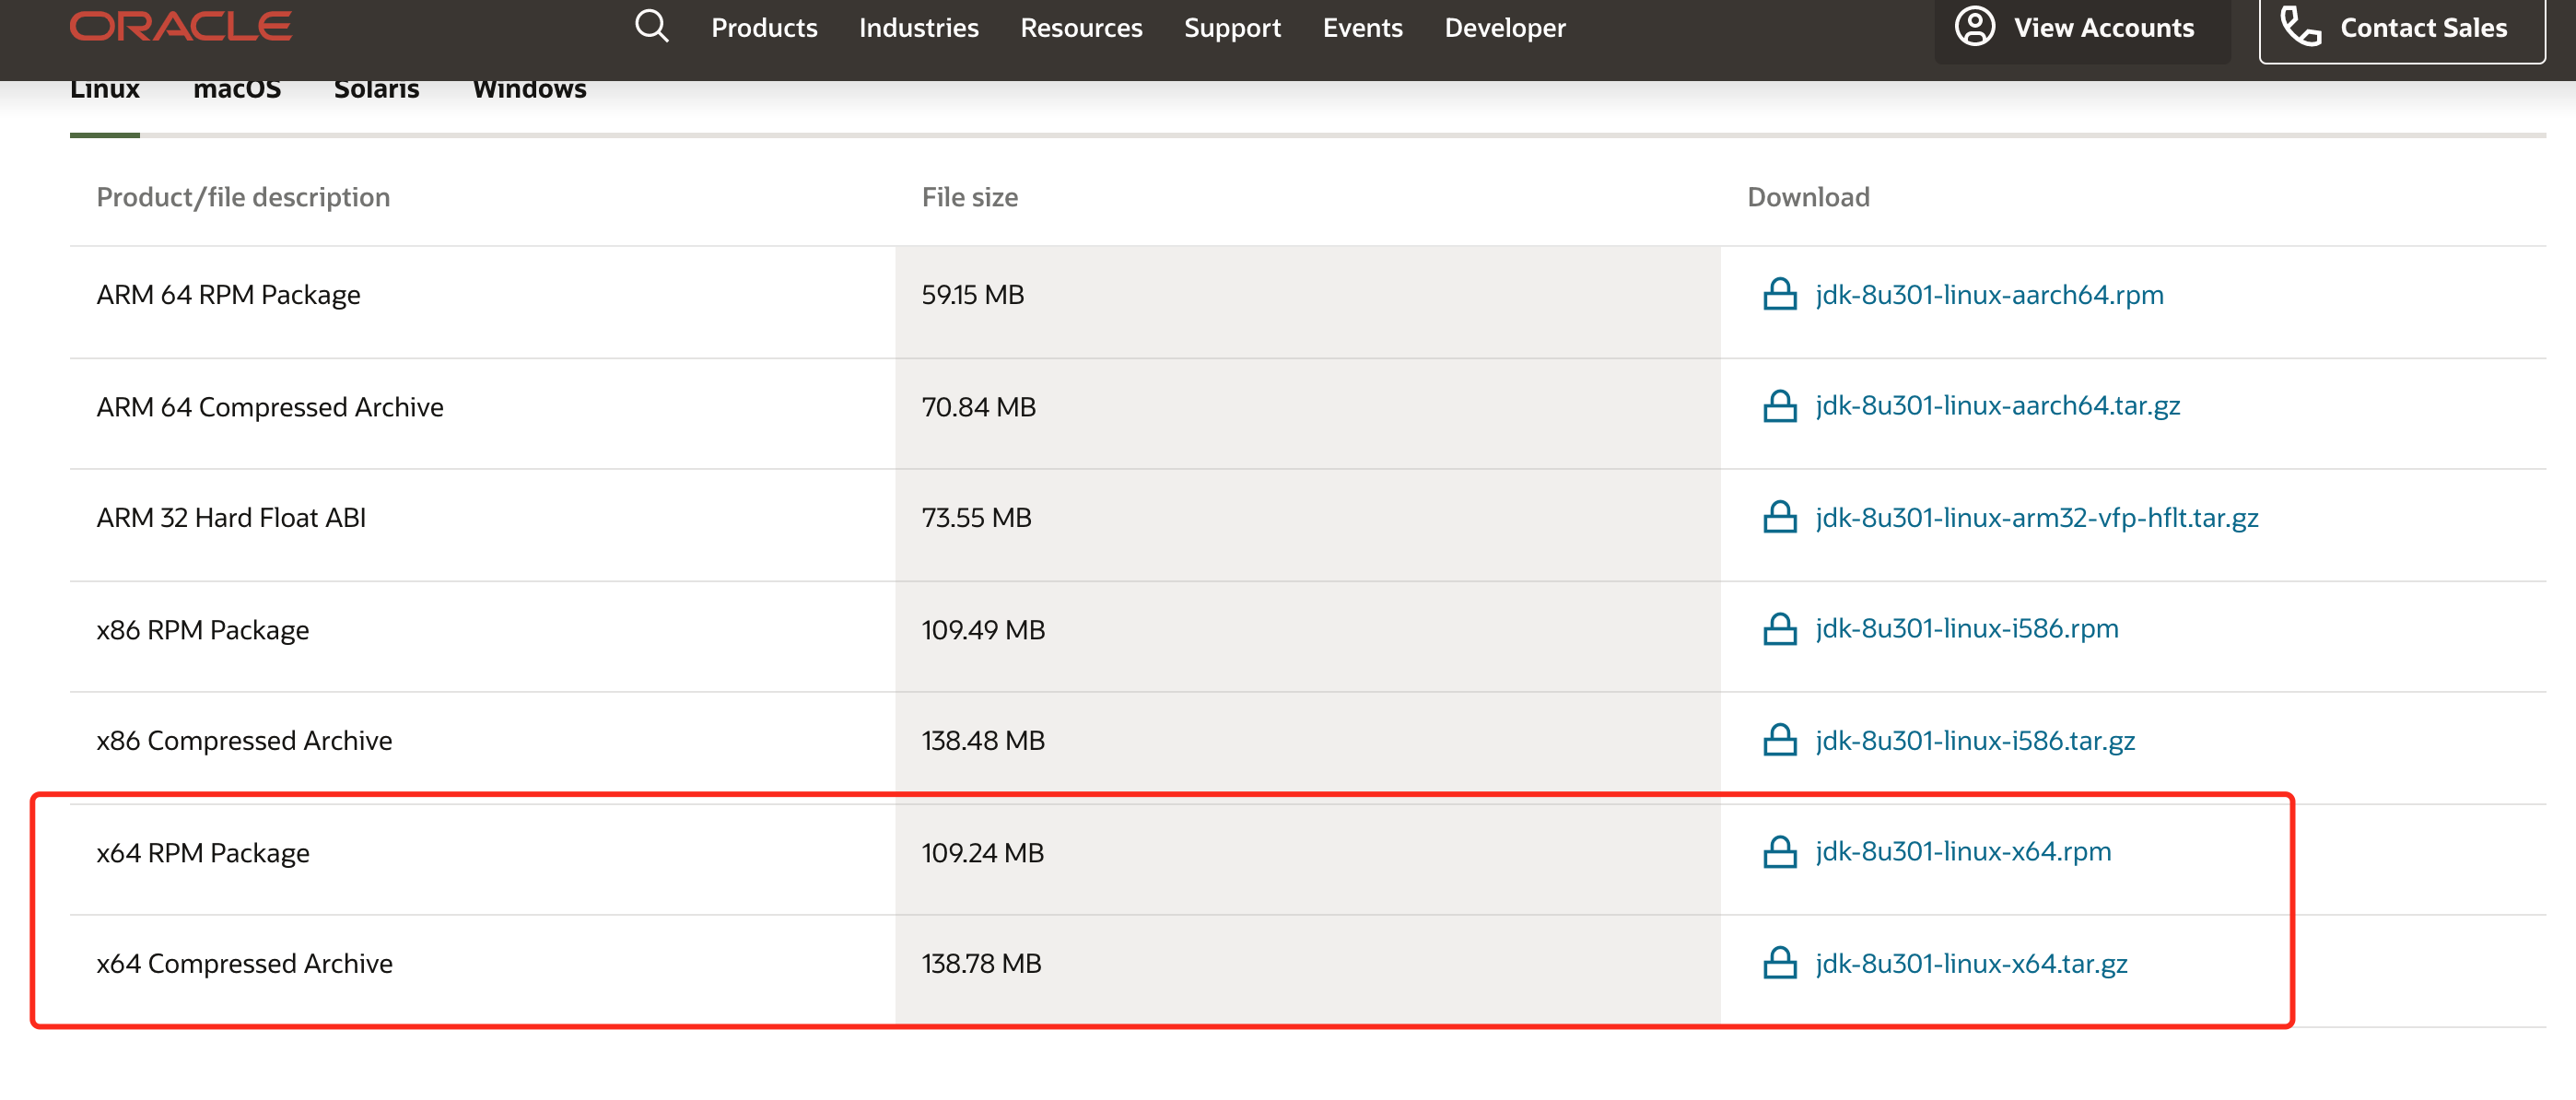The image size is (2576, 1100).
Task: Click lock icon beside jdk-8u301-linux-i586.tar.gz
Action: click(1780, 741)
